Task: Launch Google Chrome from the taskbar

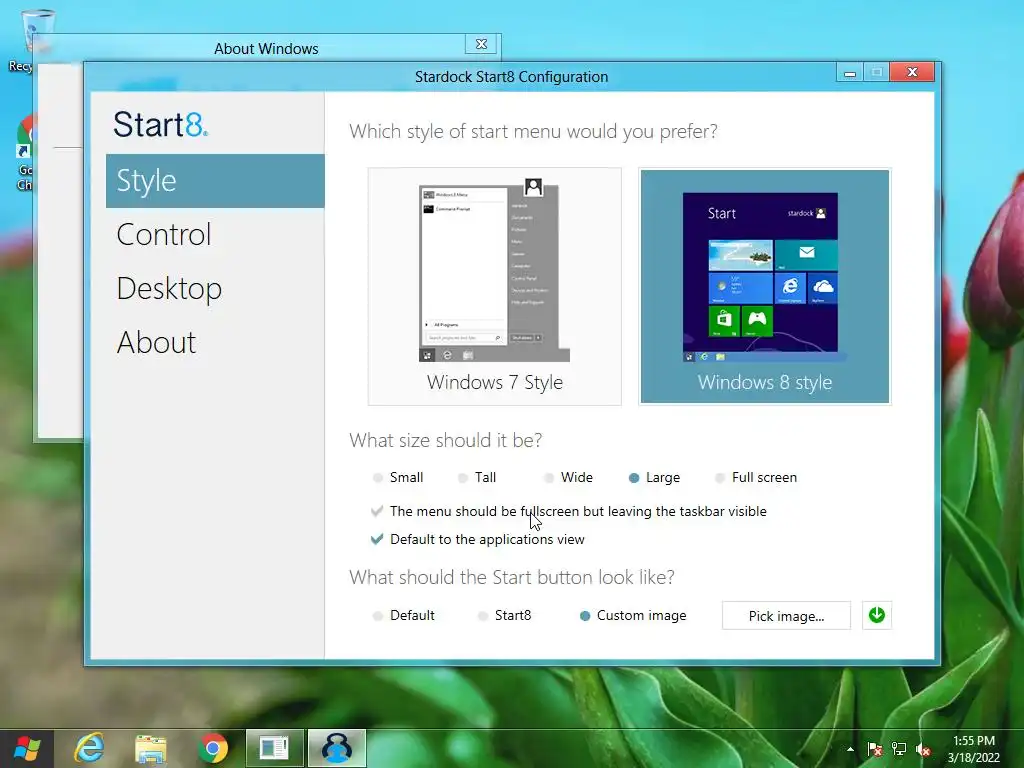Action: click(x=213, y=748)
